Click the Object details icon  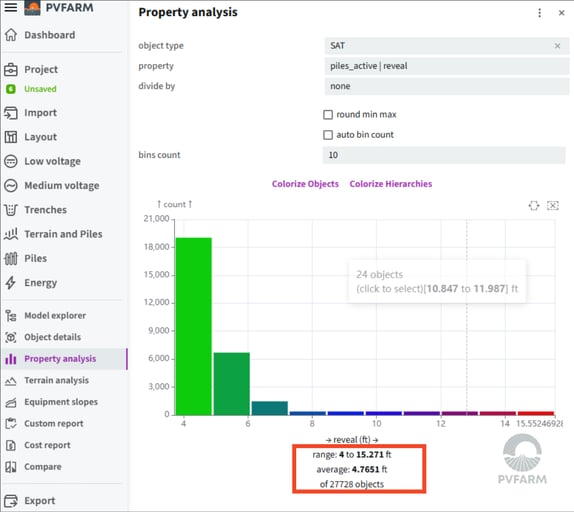(x=11, y=337)
